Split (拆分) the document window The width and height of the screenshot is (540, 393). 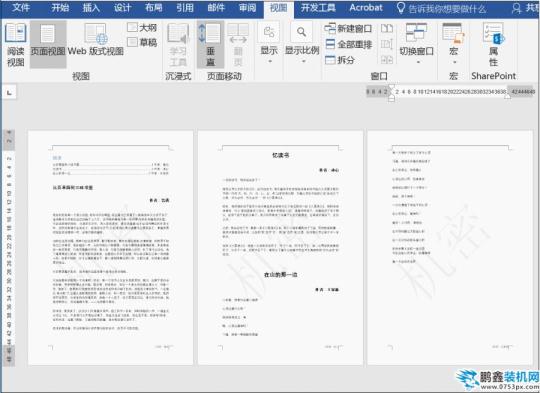click(x=340, y=60)
